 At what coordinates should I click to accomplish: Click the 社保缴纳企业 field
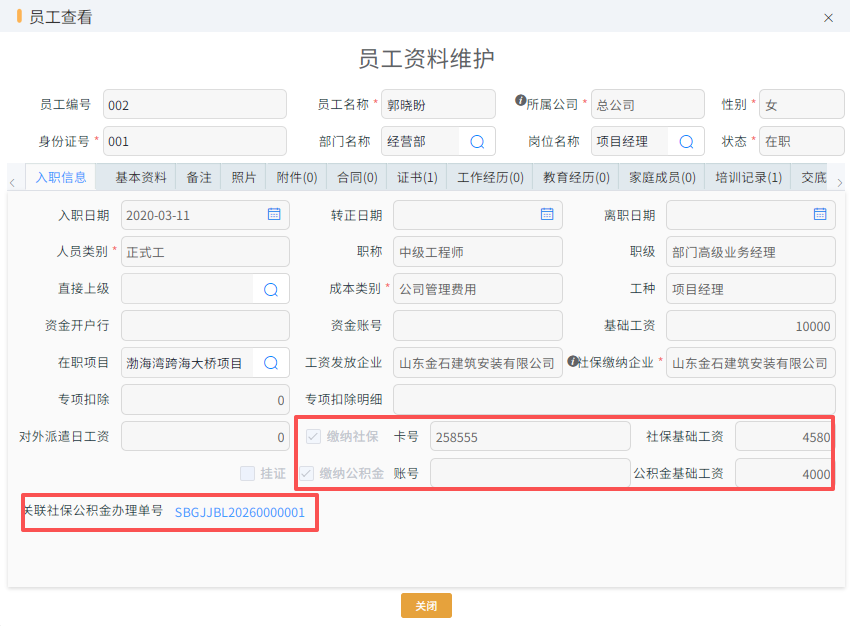click(750, 363)
